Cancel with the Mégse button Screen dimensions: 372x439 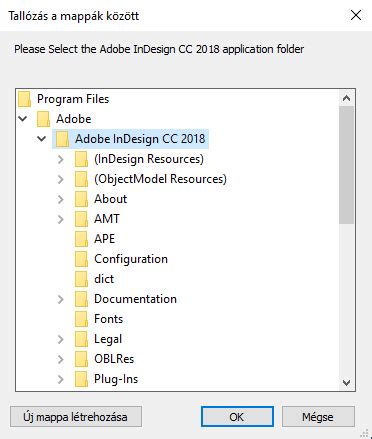[x=318, y=417]
